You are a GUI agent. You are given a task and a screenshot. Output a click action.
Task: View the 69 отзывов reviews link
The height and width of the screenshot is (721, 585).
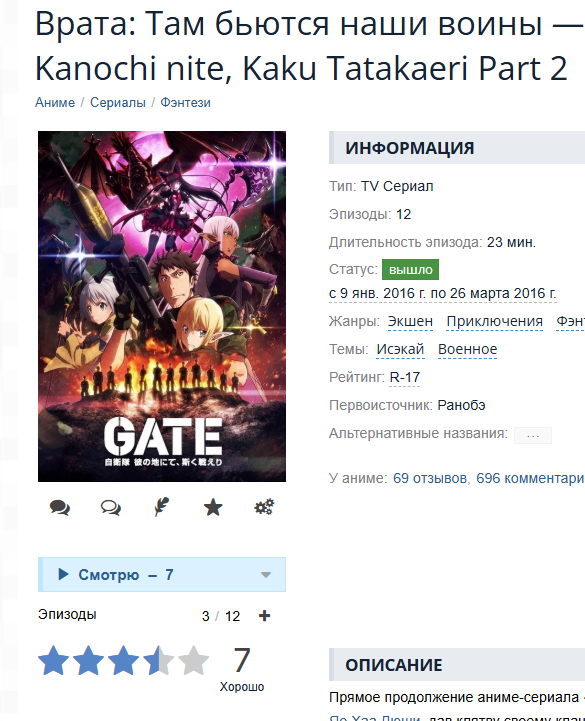[x=430, y=478]
